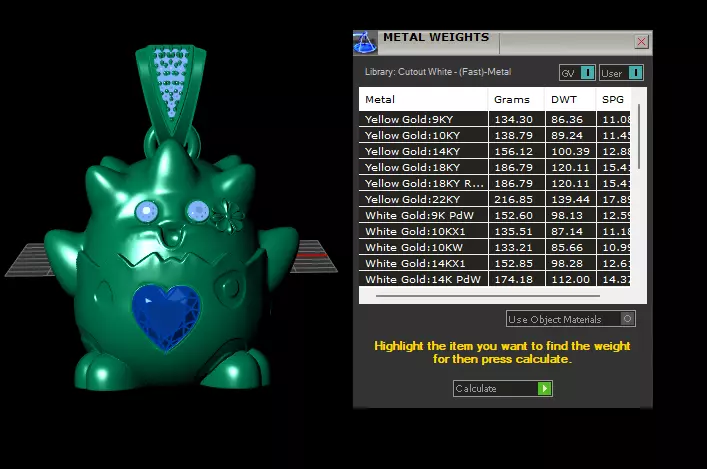Click the 87.14 DWT cell
The image size is (707, 469).
570,231
